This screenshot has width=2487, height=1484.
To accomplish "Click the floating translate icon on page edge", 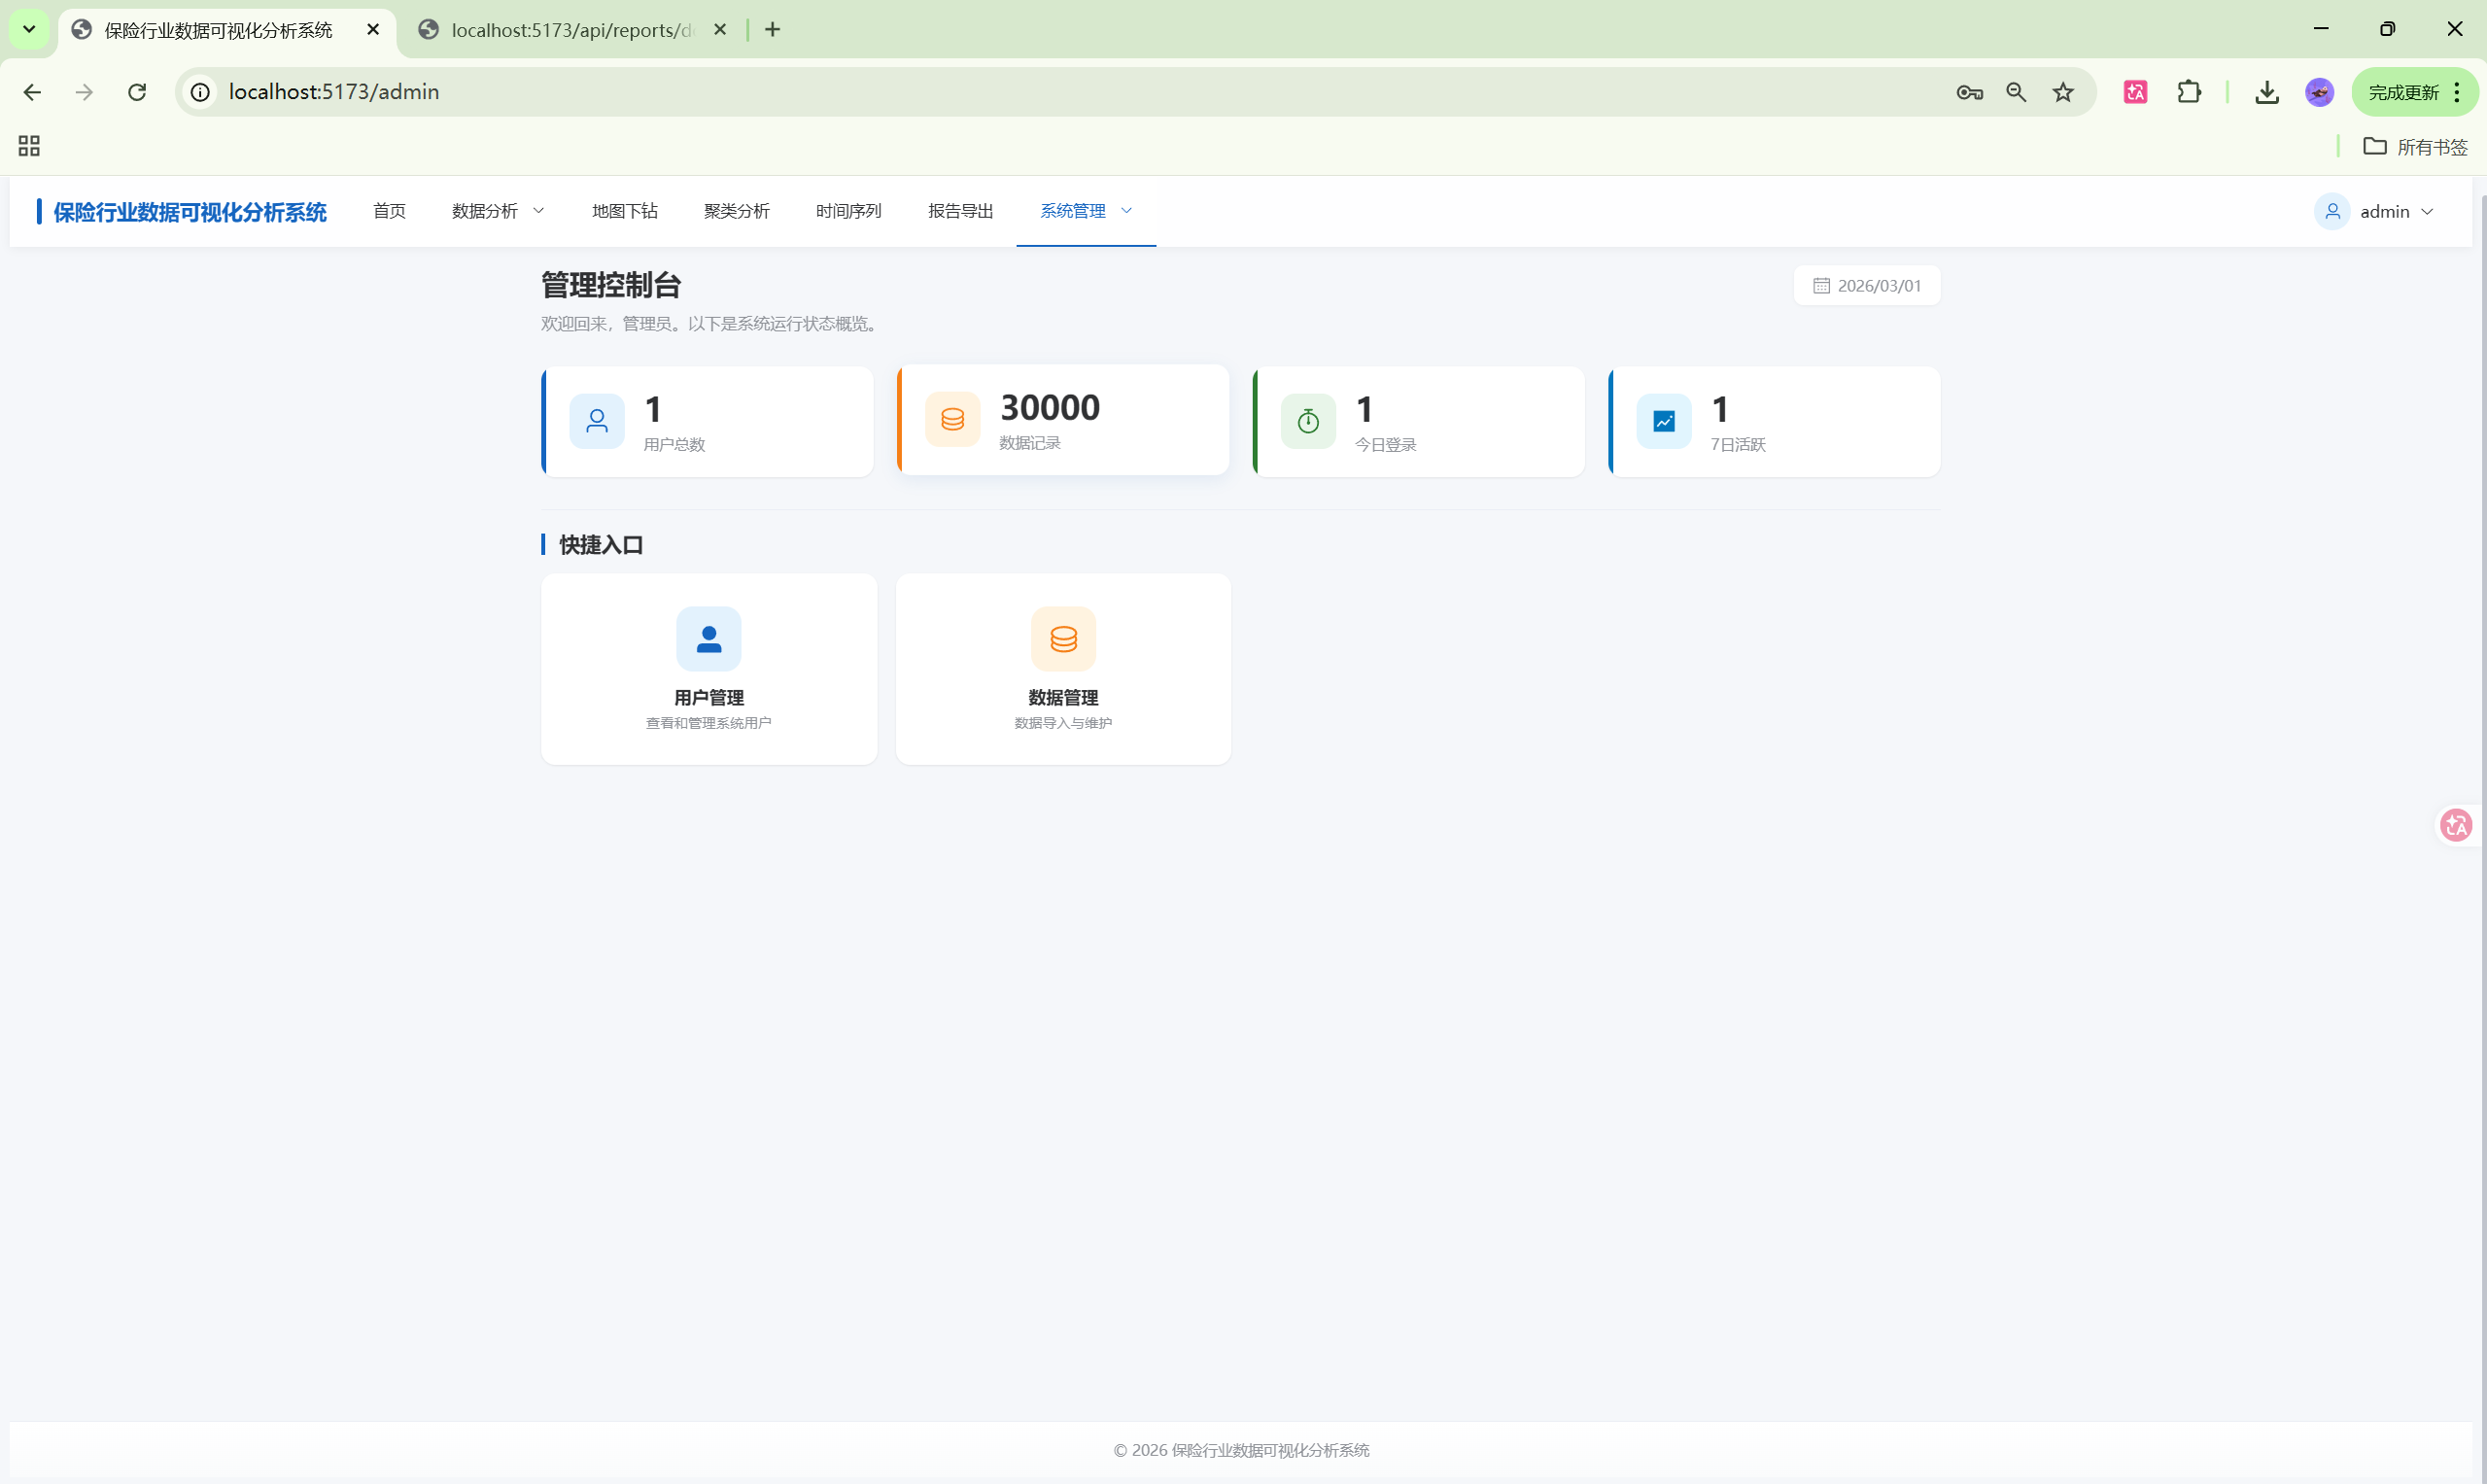I will coord(2456,825).
